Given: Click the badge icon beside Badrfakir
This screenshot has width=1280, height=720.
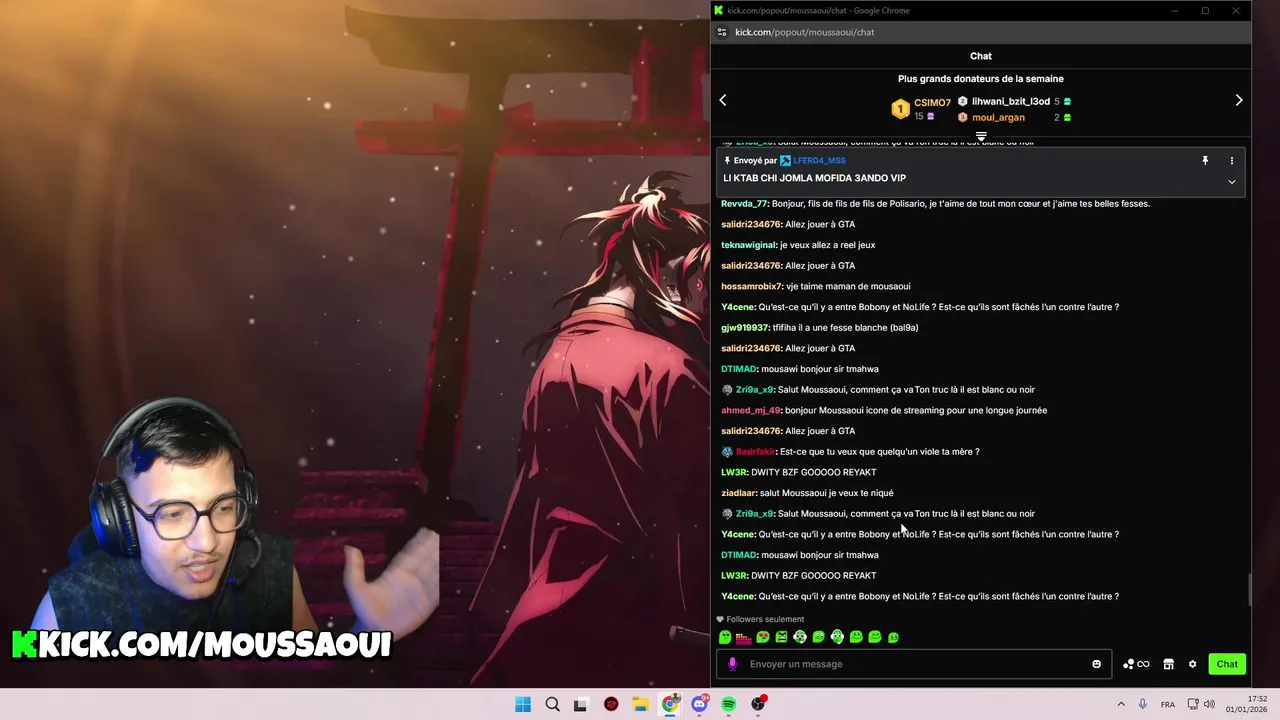Looking at the screenshot, I should point(727,452).
